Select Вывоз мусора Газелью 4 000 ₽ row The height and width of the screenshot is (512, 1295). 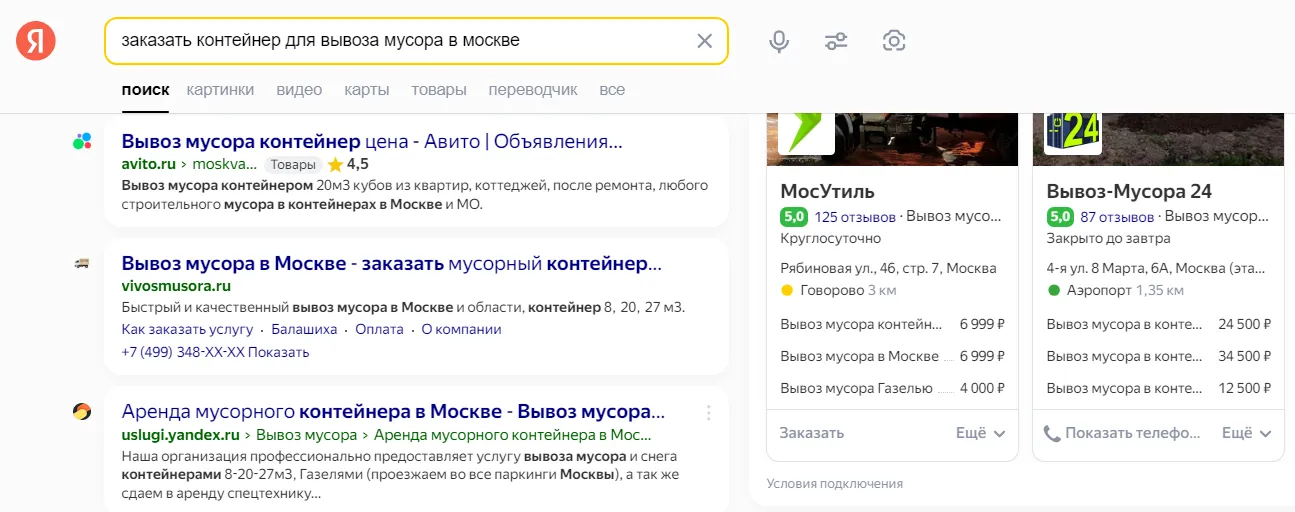(892, 388)
